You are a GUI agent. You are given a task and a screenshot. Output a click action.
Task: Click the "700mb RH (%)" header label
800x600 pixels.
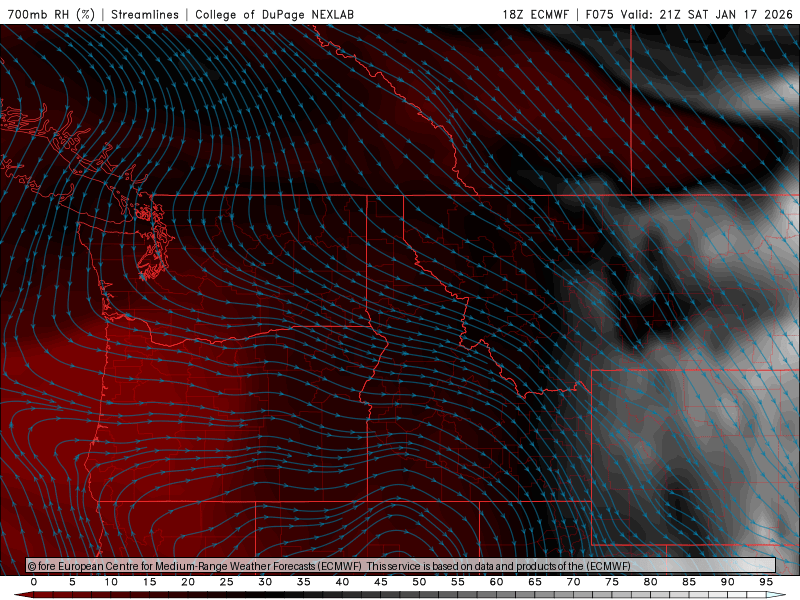pyautogui.click(x=52, y=14)
